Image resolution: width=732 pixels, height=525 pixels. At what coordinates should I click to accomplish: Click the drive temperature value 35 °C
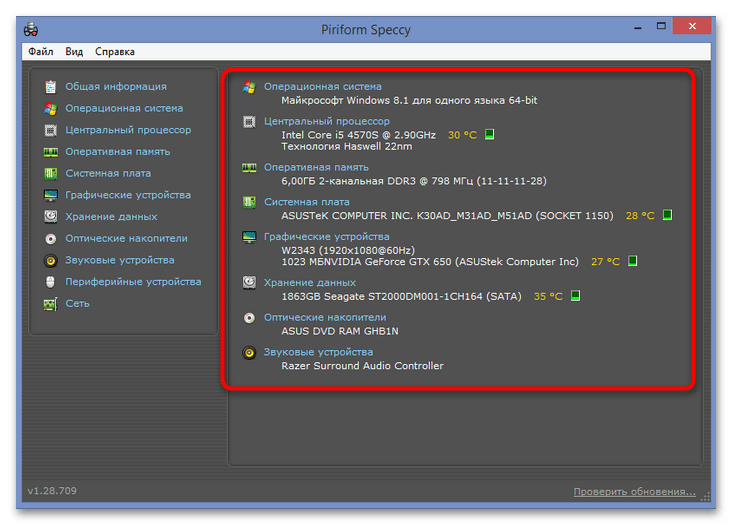point(548,296)
